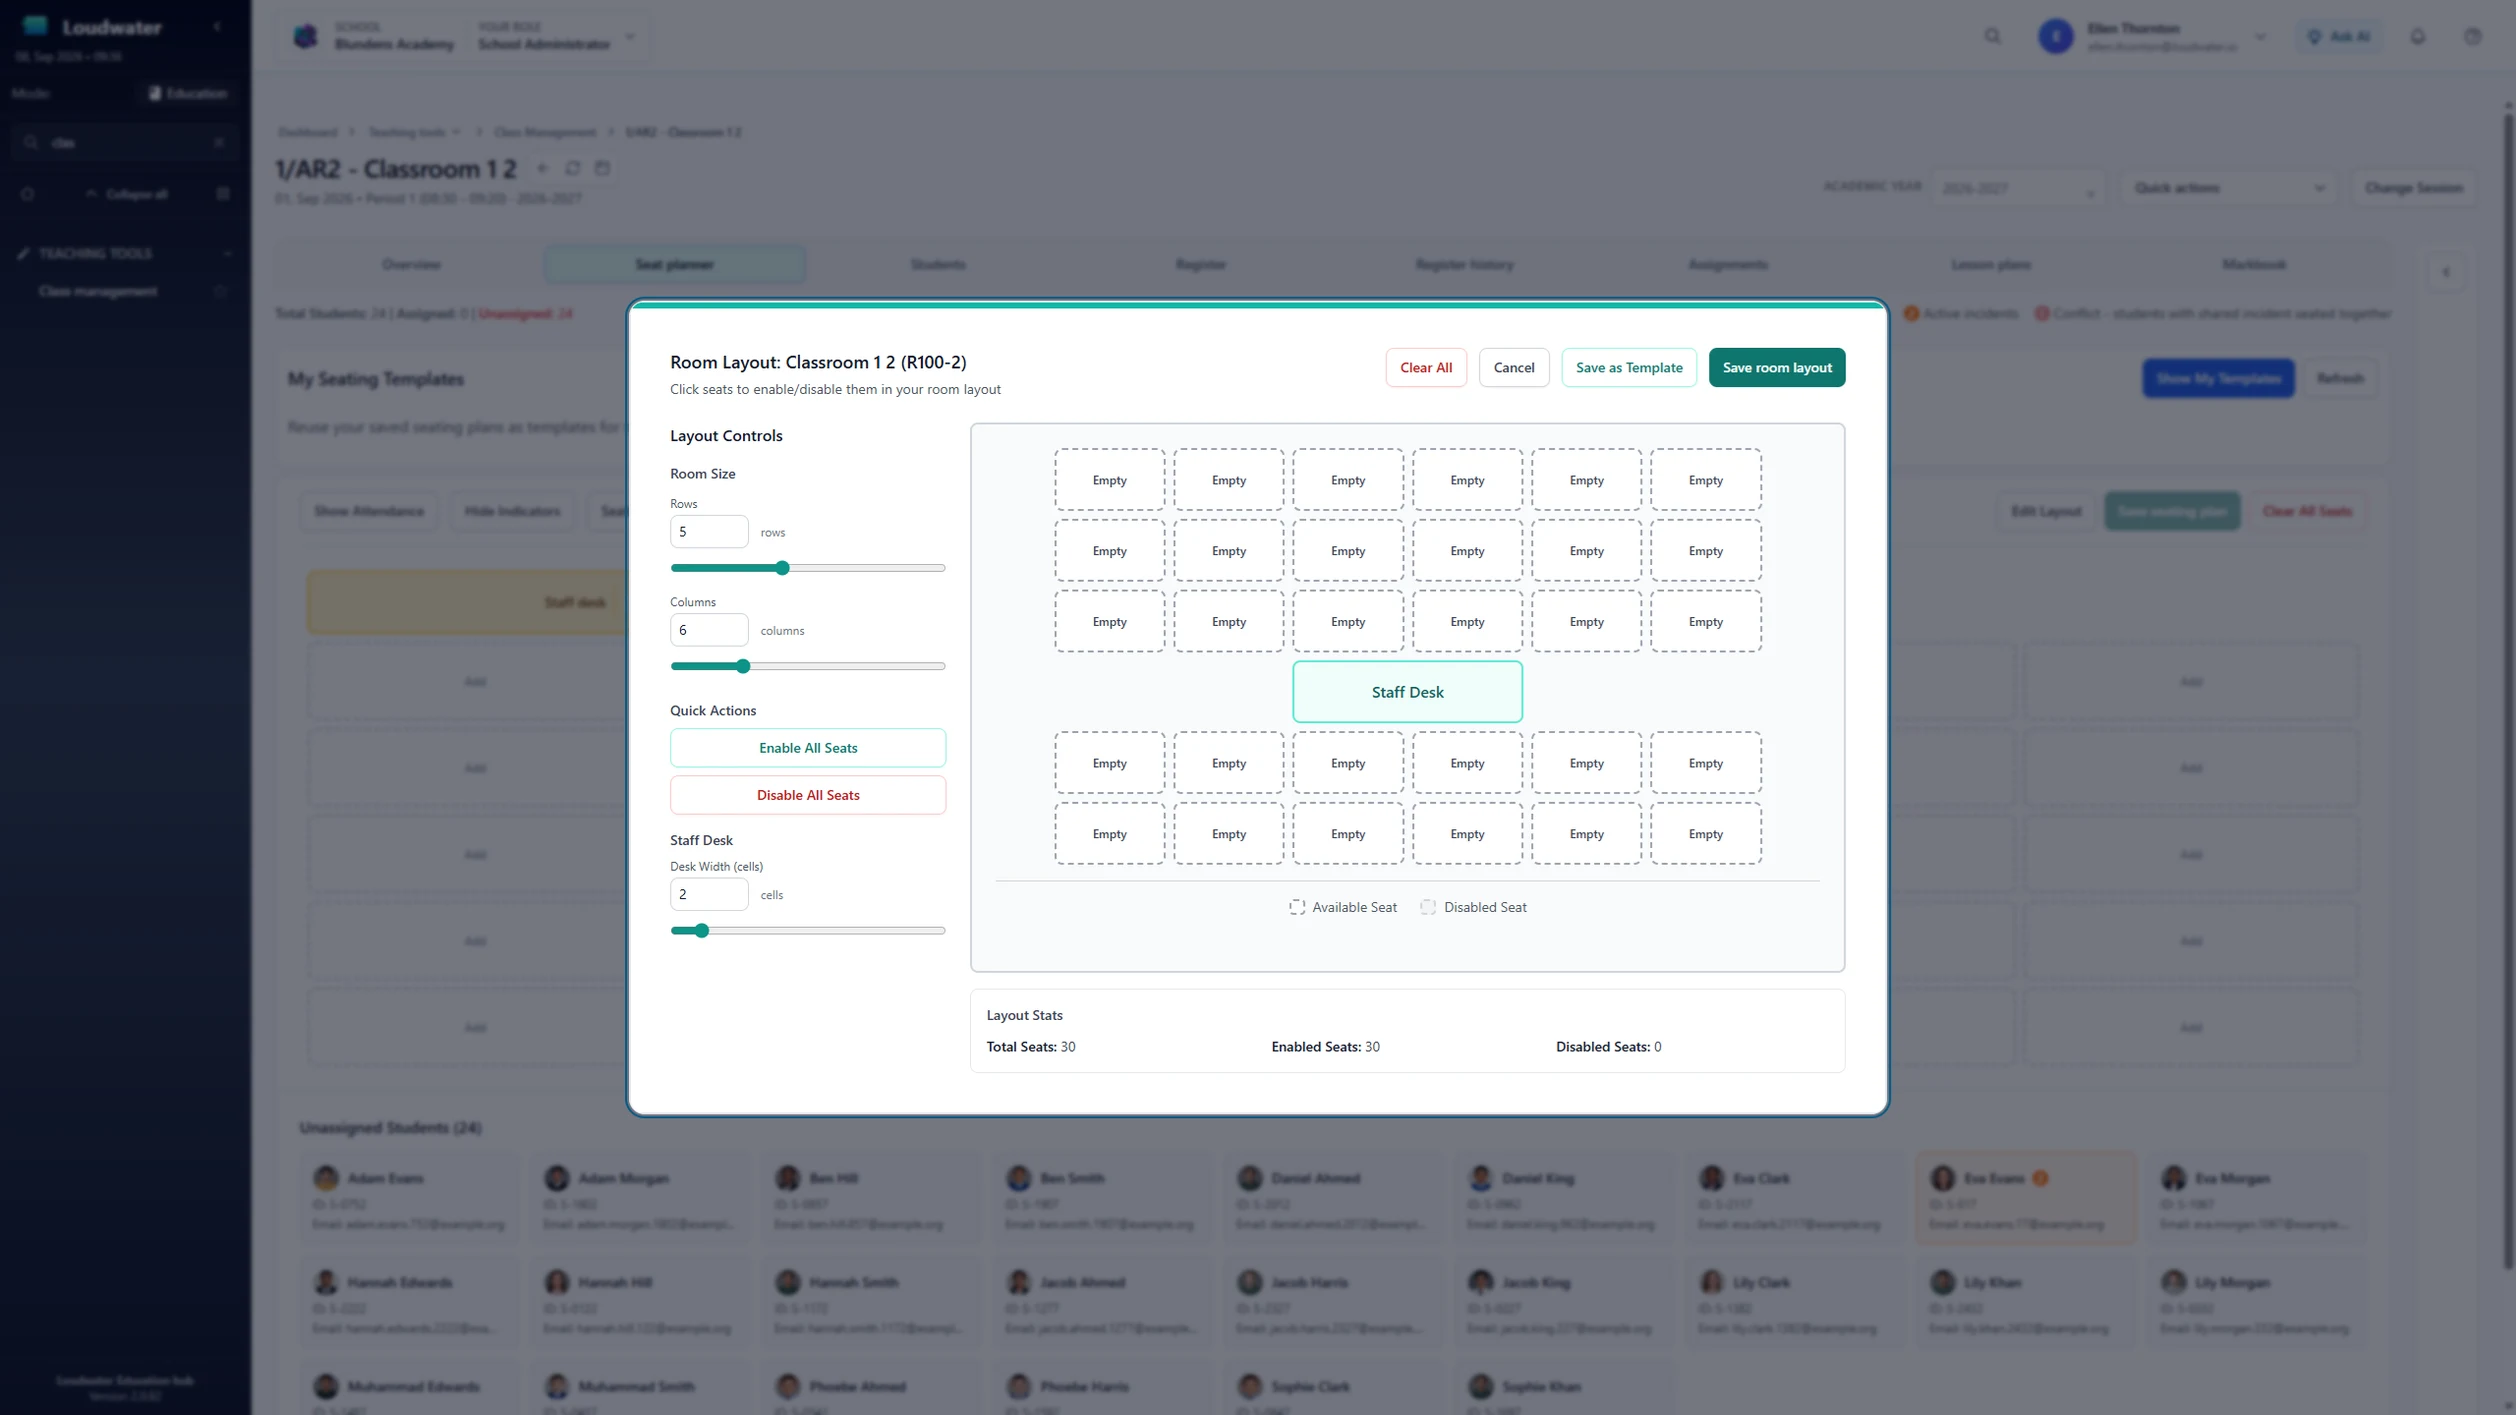Click the Columns number input field

pos(708,630)
